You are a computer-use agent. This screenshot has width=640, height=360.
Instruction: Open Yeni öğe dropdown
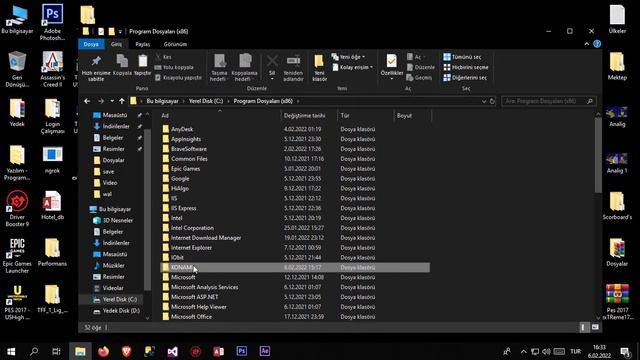click(348, 57)
